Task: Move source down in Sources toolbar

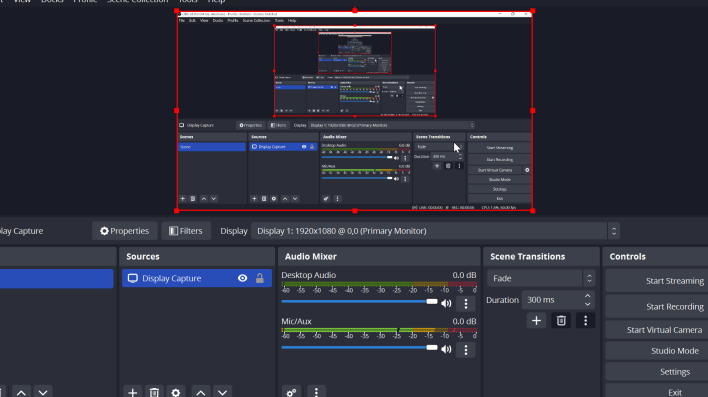Action: 223,392
